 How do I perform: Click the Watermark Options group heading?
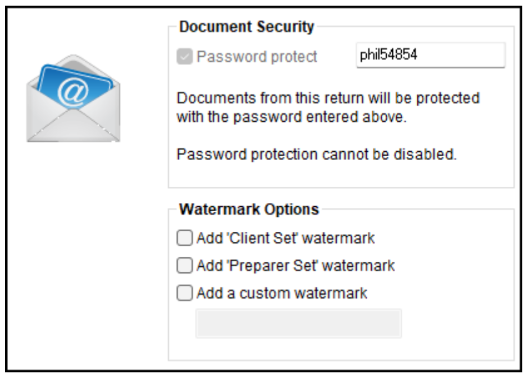click(249, 209)
